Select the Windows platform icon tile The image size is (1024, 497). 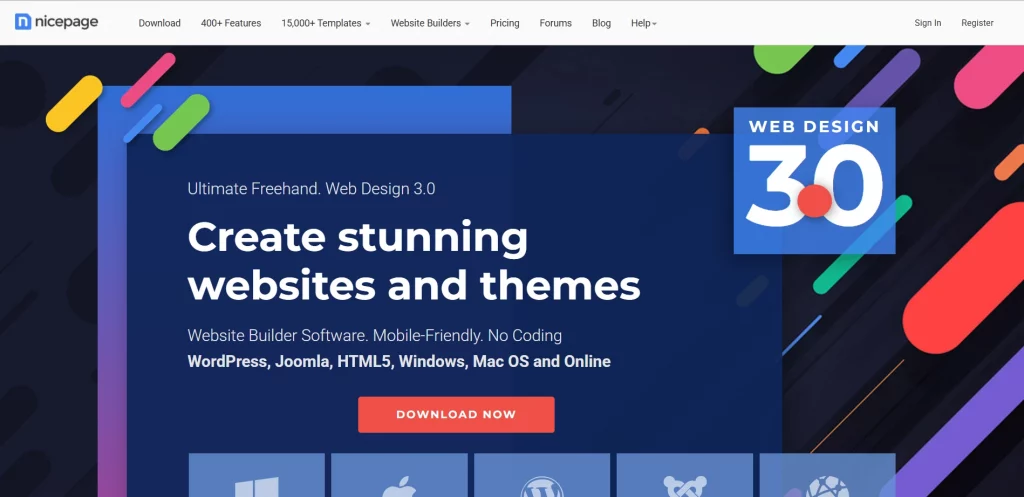coord(257,475)
